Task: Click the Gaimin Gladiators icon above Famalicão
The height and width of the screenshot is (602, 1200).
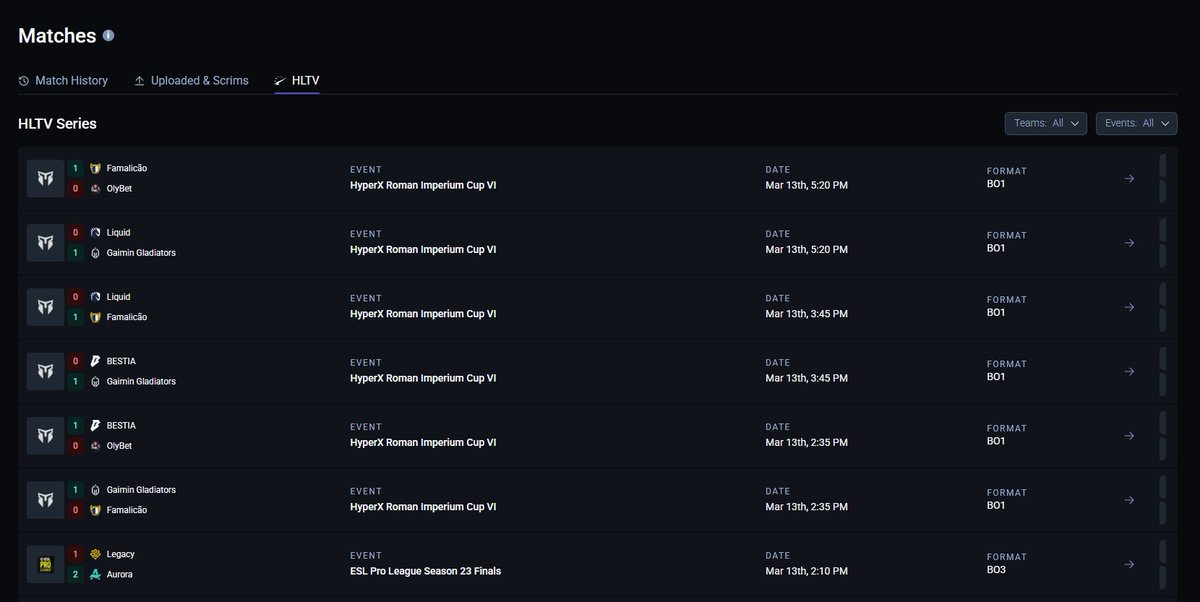Action: 95,490
